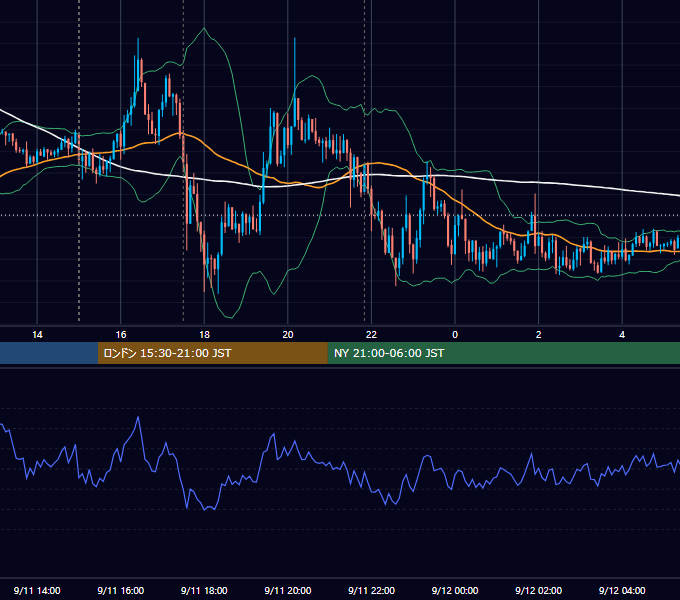Click hour label 16 on price chart axis

[121, 335]
